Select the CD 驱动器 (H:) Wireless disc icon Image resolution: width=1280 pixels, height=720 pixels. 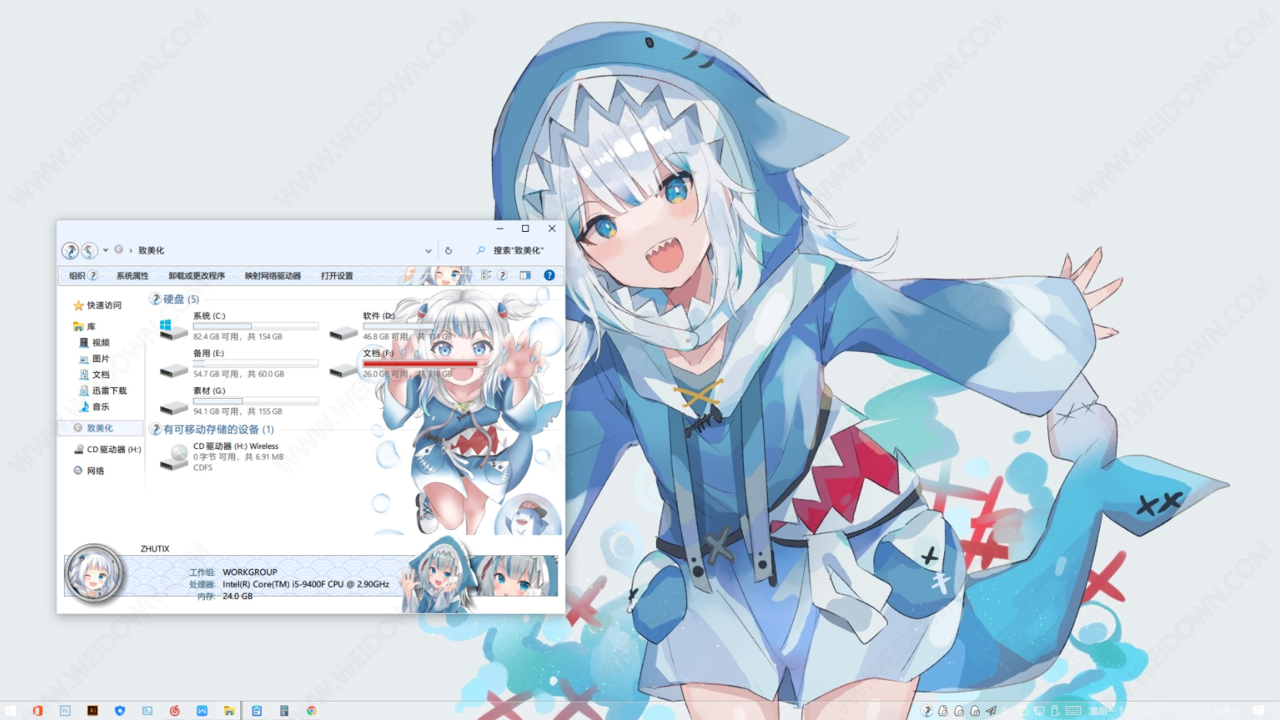tap(174, 457)
